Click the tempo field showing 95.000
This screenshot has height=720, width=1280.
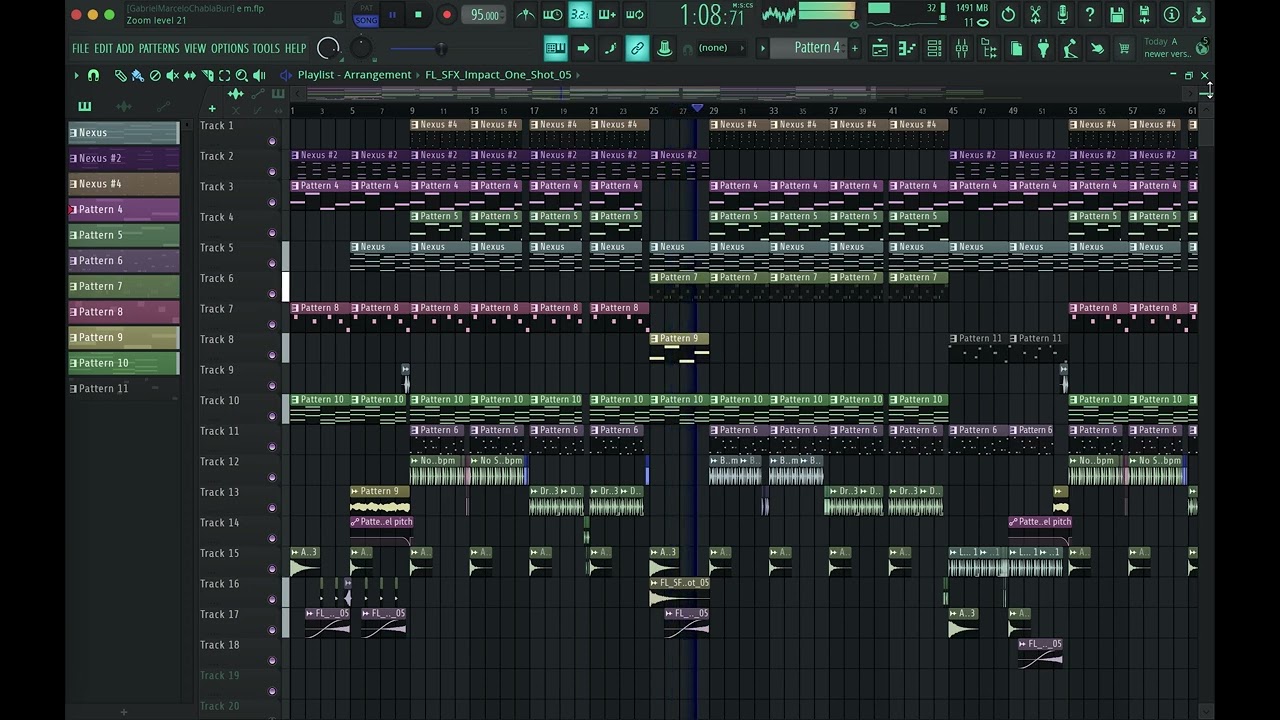[485, 15]
